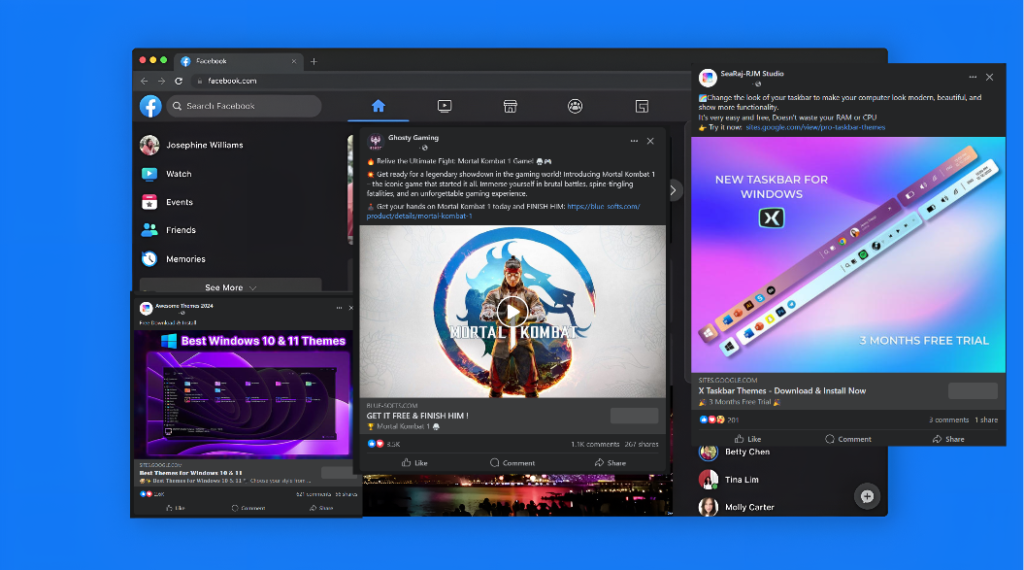Click the New Taskbar for Windows image
The width and height of the screenshot is (1024, 570).
point(848,255)
